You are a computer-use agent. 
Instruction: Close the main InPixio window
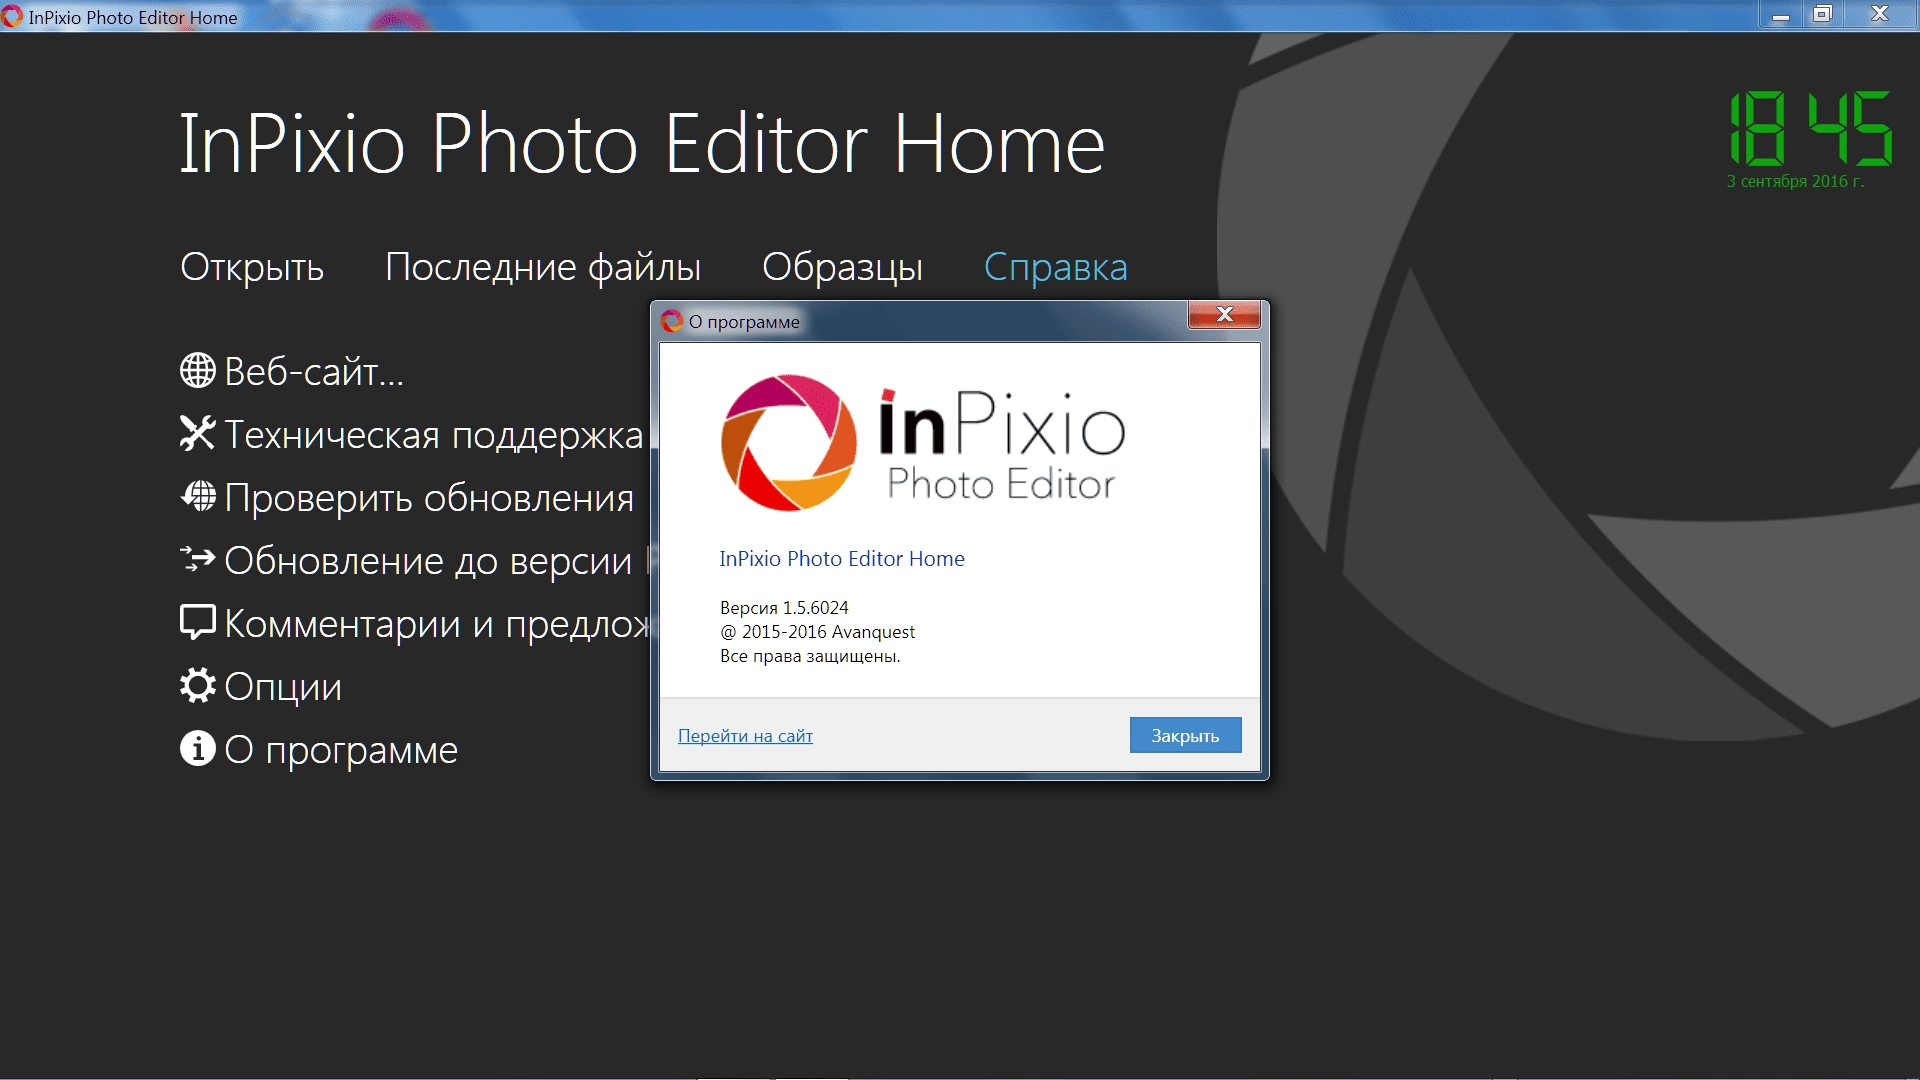1881,15
